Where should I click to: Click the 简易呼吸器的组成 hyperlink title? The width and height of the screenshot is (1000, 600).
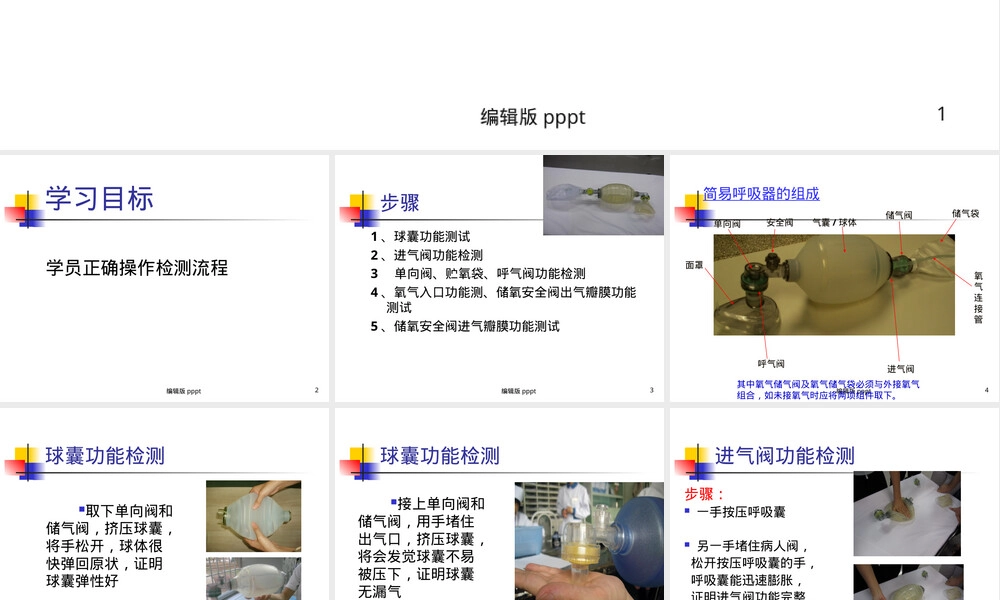(761, 194)
